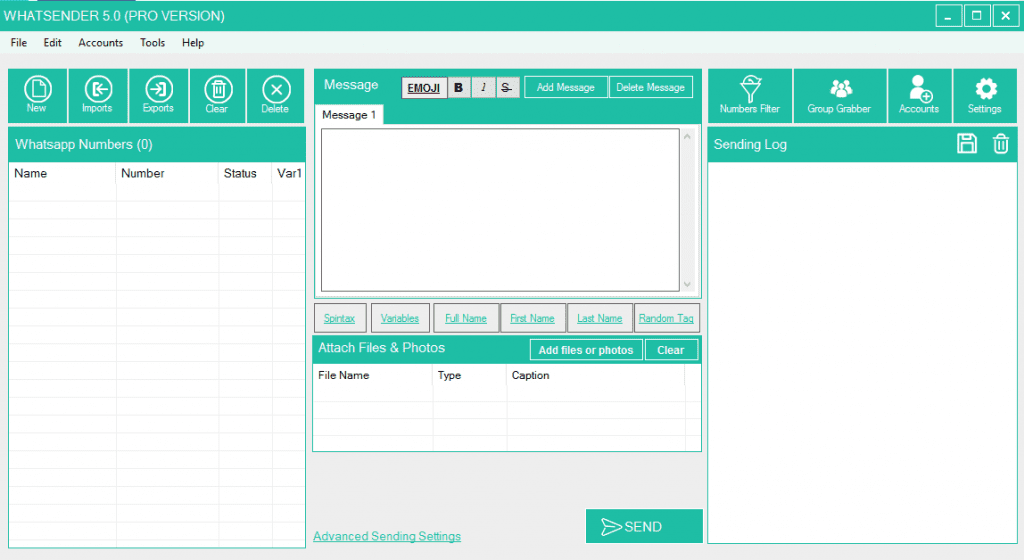Open the Imports tool
The height and width of the screenshot is (560, 1024).
tap(97, 95)
